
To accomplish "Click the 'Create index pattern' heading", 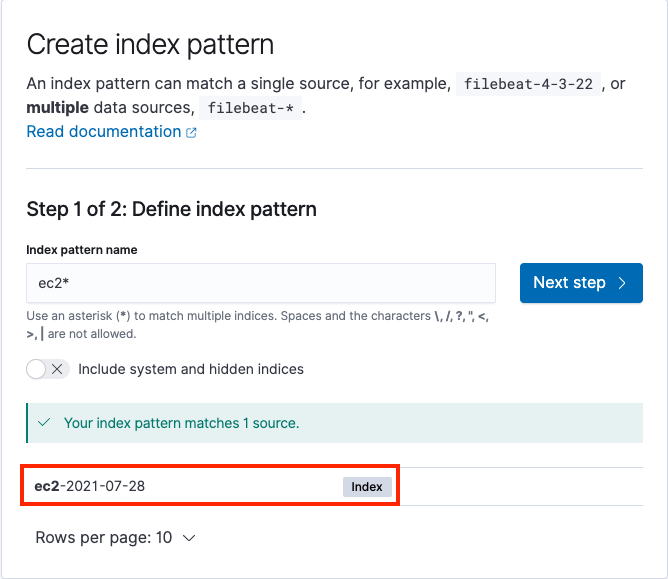I will coord(150,44).
